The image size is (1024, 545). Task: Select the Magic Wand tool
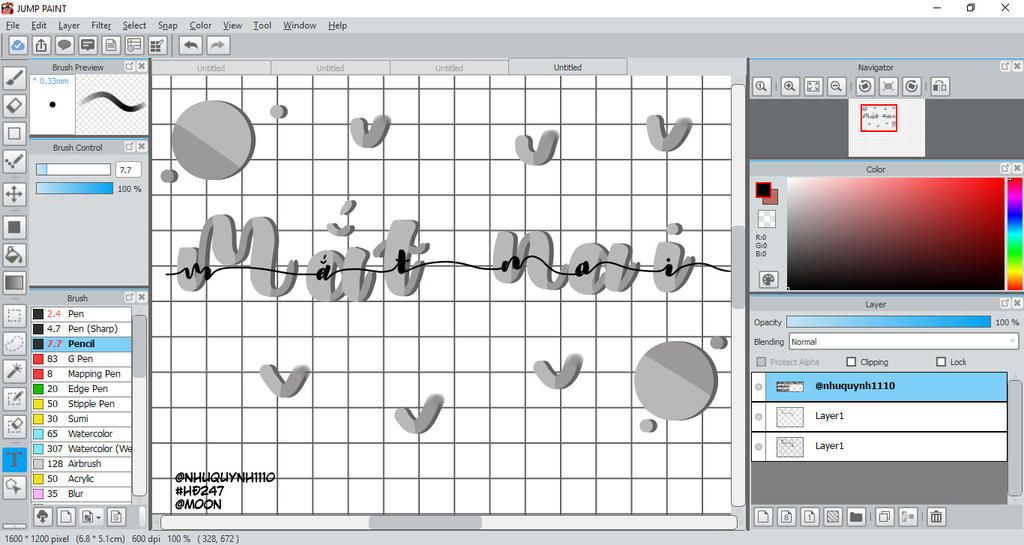click(x=14, y=371)
